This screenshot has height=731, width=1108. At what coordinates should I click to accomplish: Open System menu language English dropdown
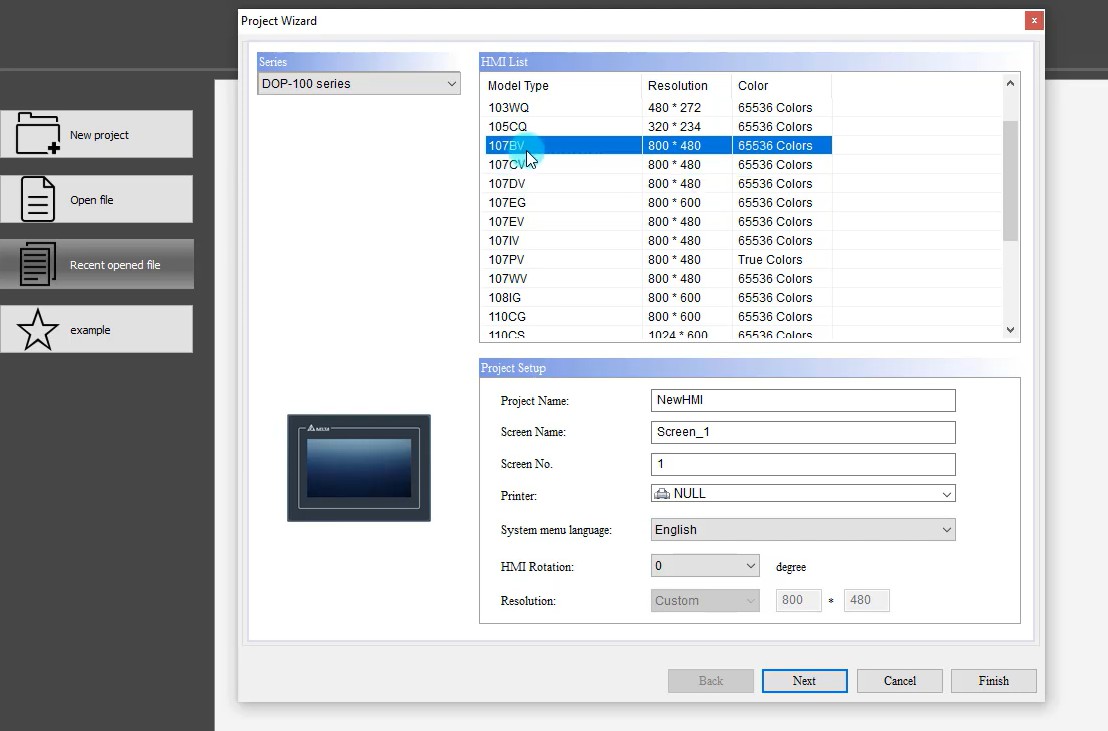coord(803,530)
